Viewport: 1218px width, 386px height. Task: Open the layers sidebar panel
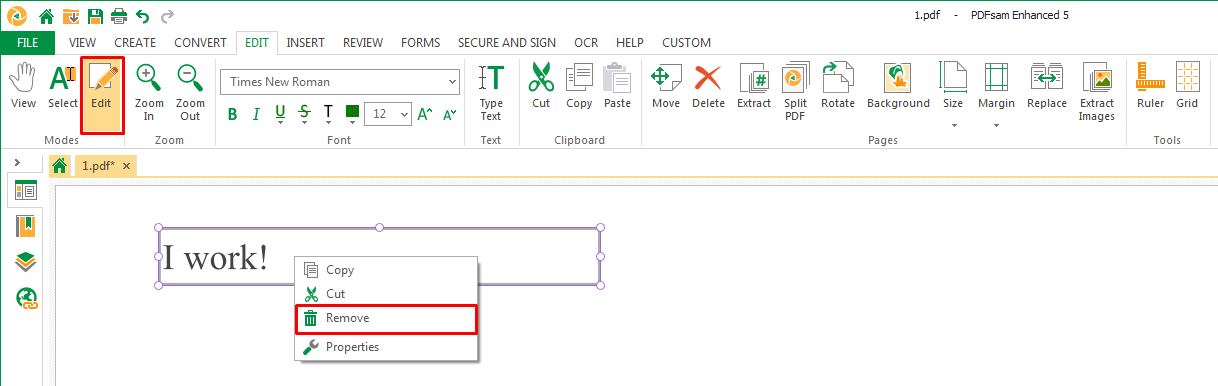tap(25, 261)
